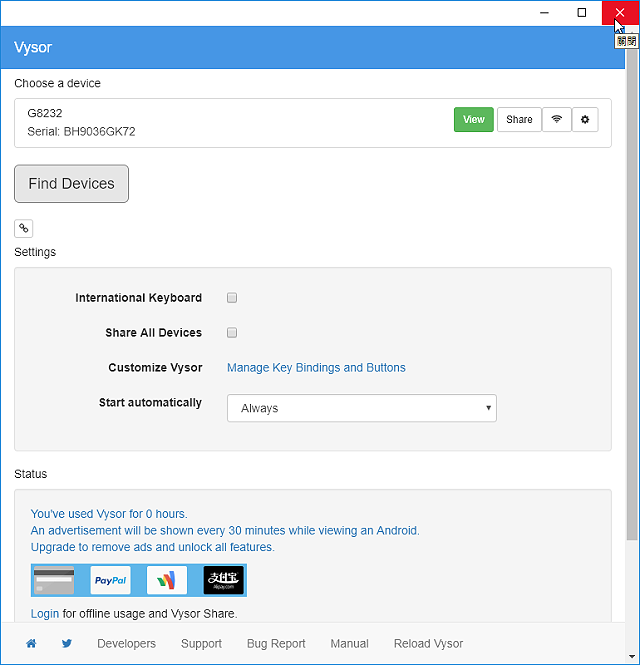
Task: Open Manage Key Bindings and Buttons link
Action: tap(316, 368)
